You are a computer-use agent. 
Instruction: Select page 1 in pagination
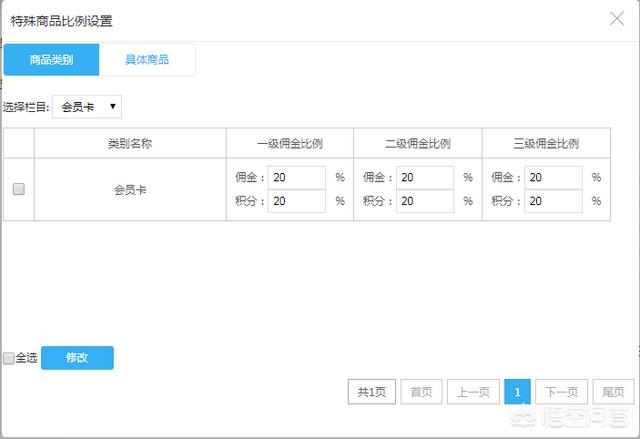pyautogui.click(x=517, y=393)
